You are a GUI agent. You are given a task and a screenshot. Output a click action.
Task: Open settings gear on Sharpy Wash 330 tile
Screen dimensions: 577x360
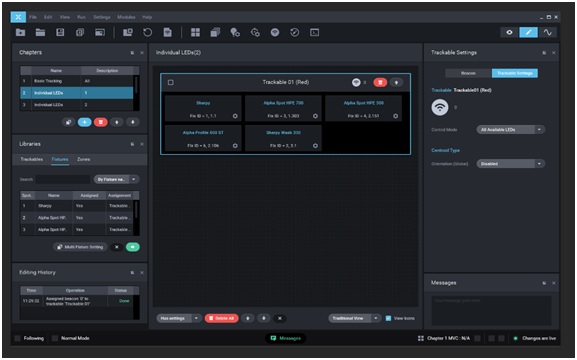[x=315, y=146]
